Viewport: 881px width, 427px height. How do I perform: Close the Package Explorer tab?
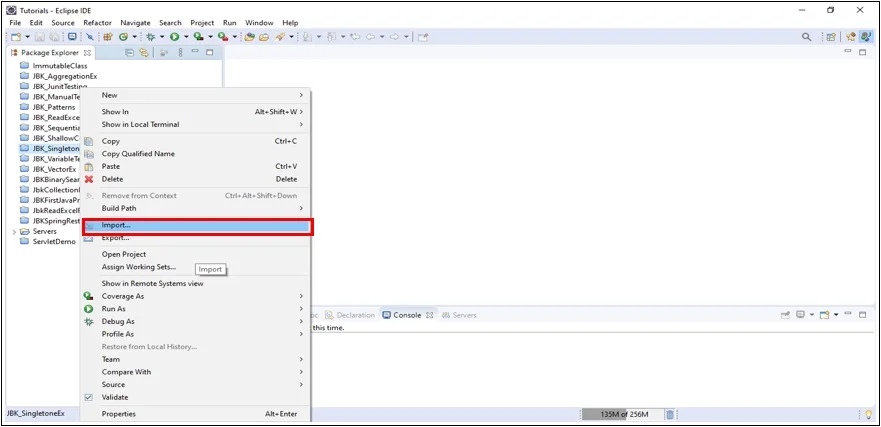87,53
